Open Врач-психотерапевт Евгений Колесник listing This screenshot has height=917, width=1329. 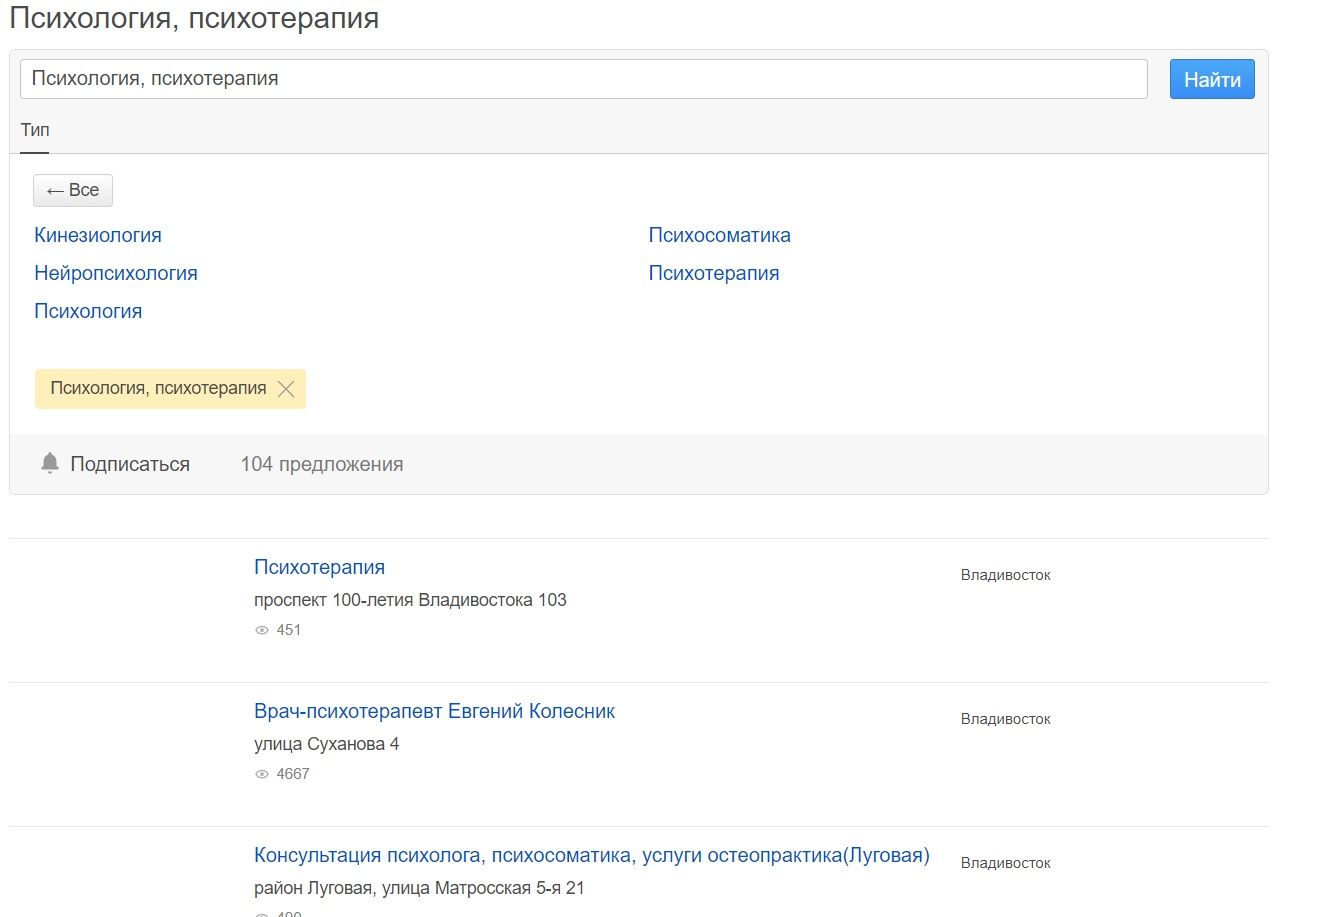pyautogui.click(x=434, y=711)
